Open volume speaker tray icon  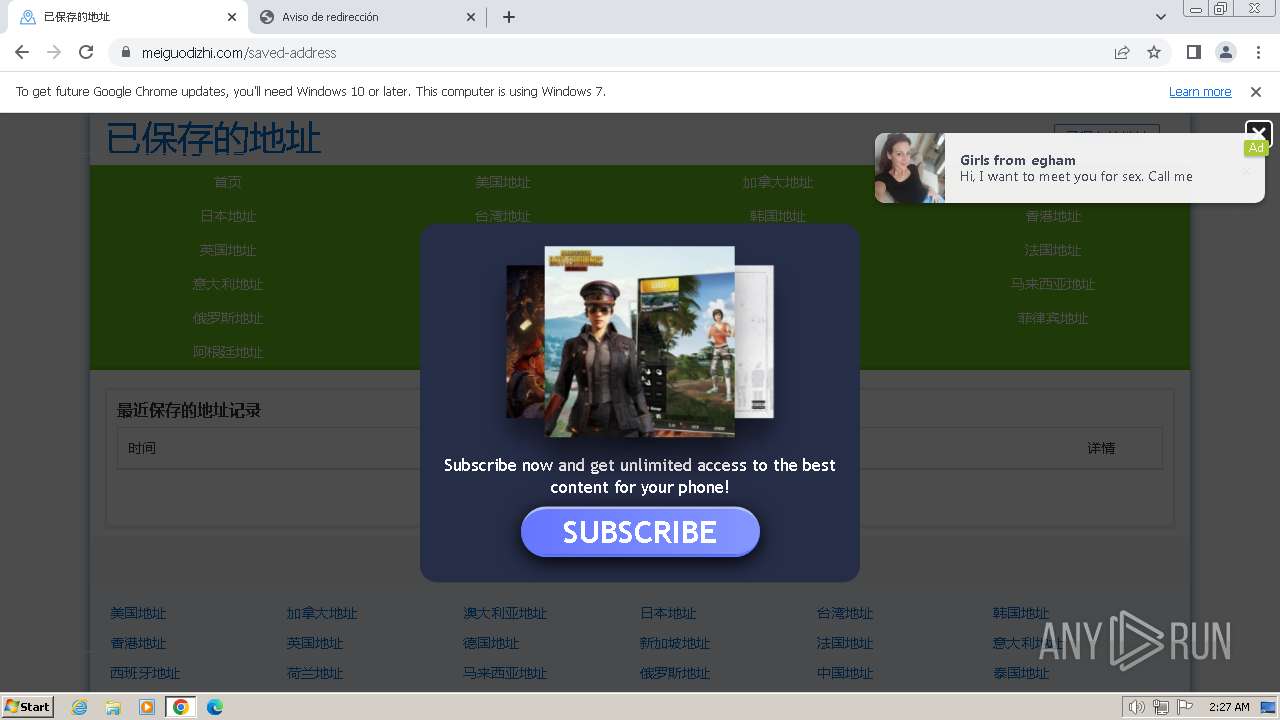point(1136,707)
